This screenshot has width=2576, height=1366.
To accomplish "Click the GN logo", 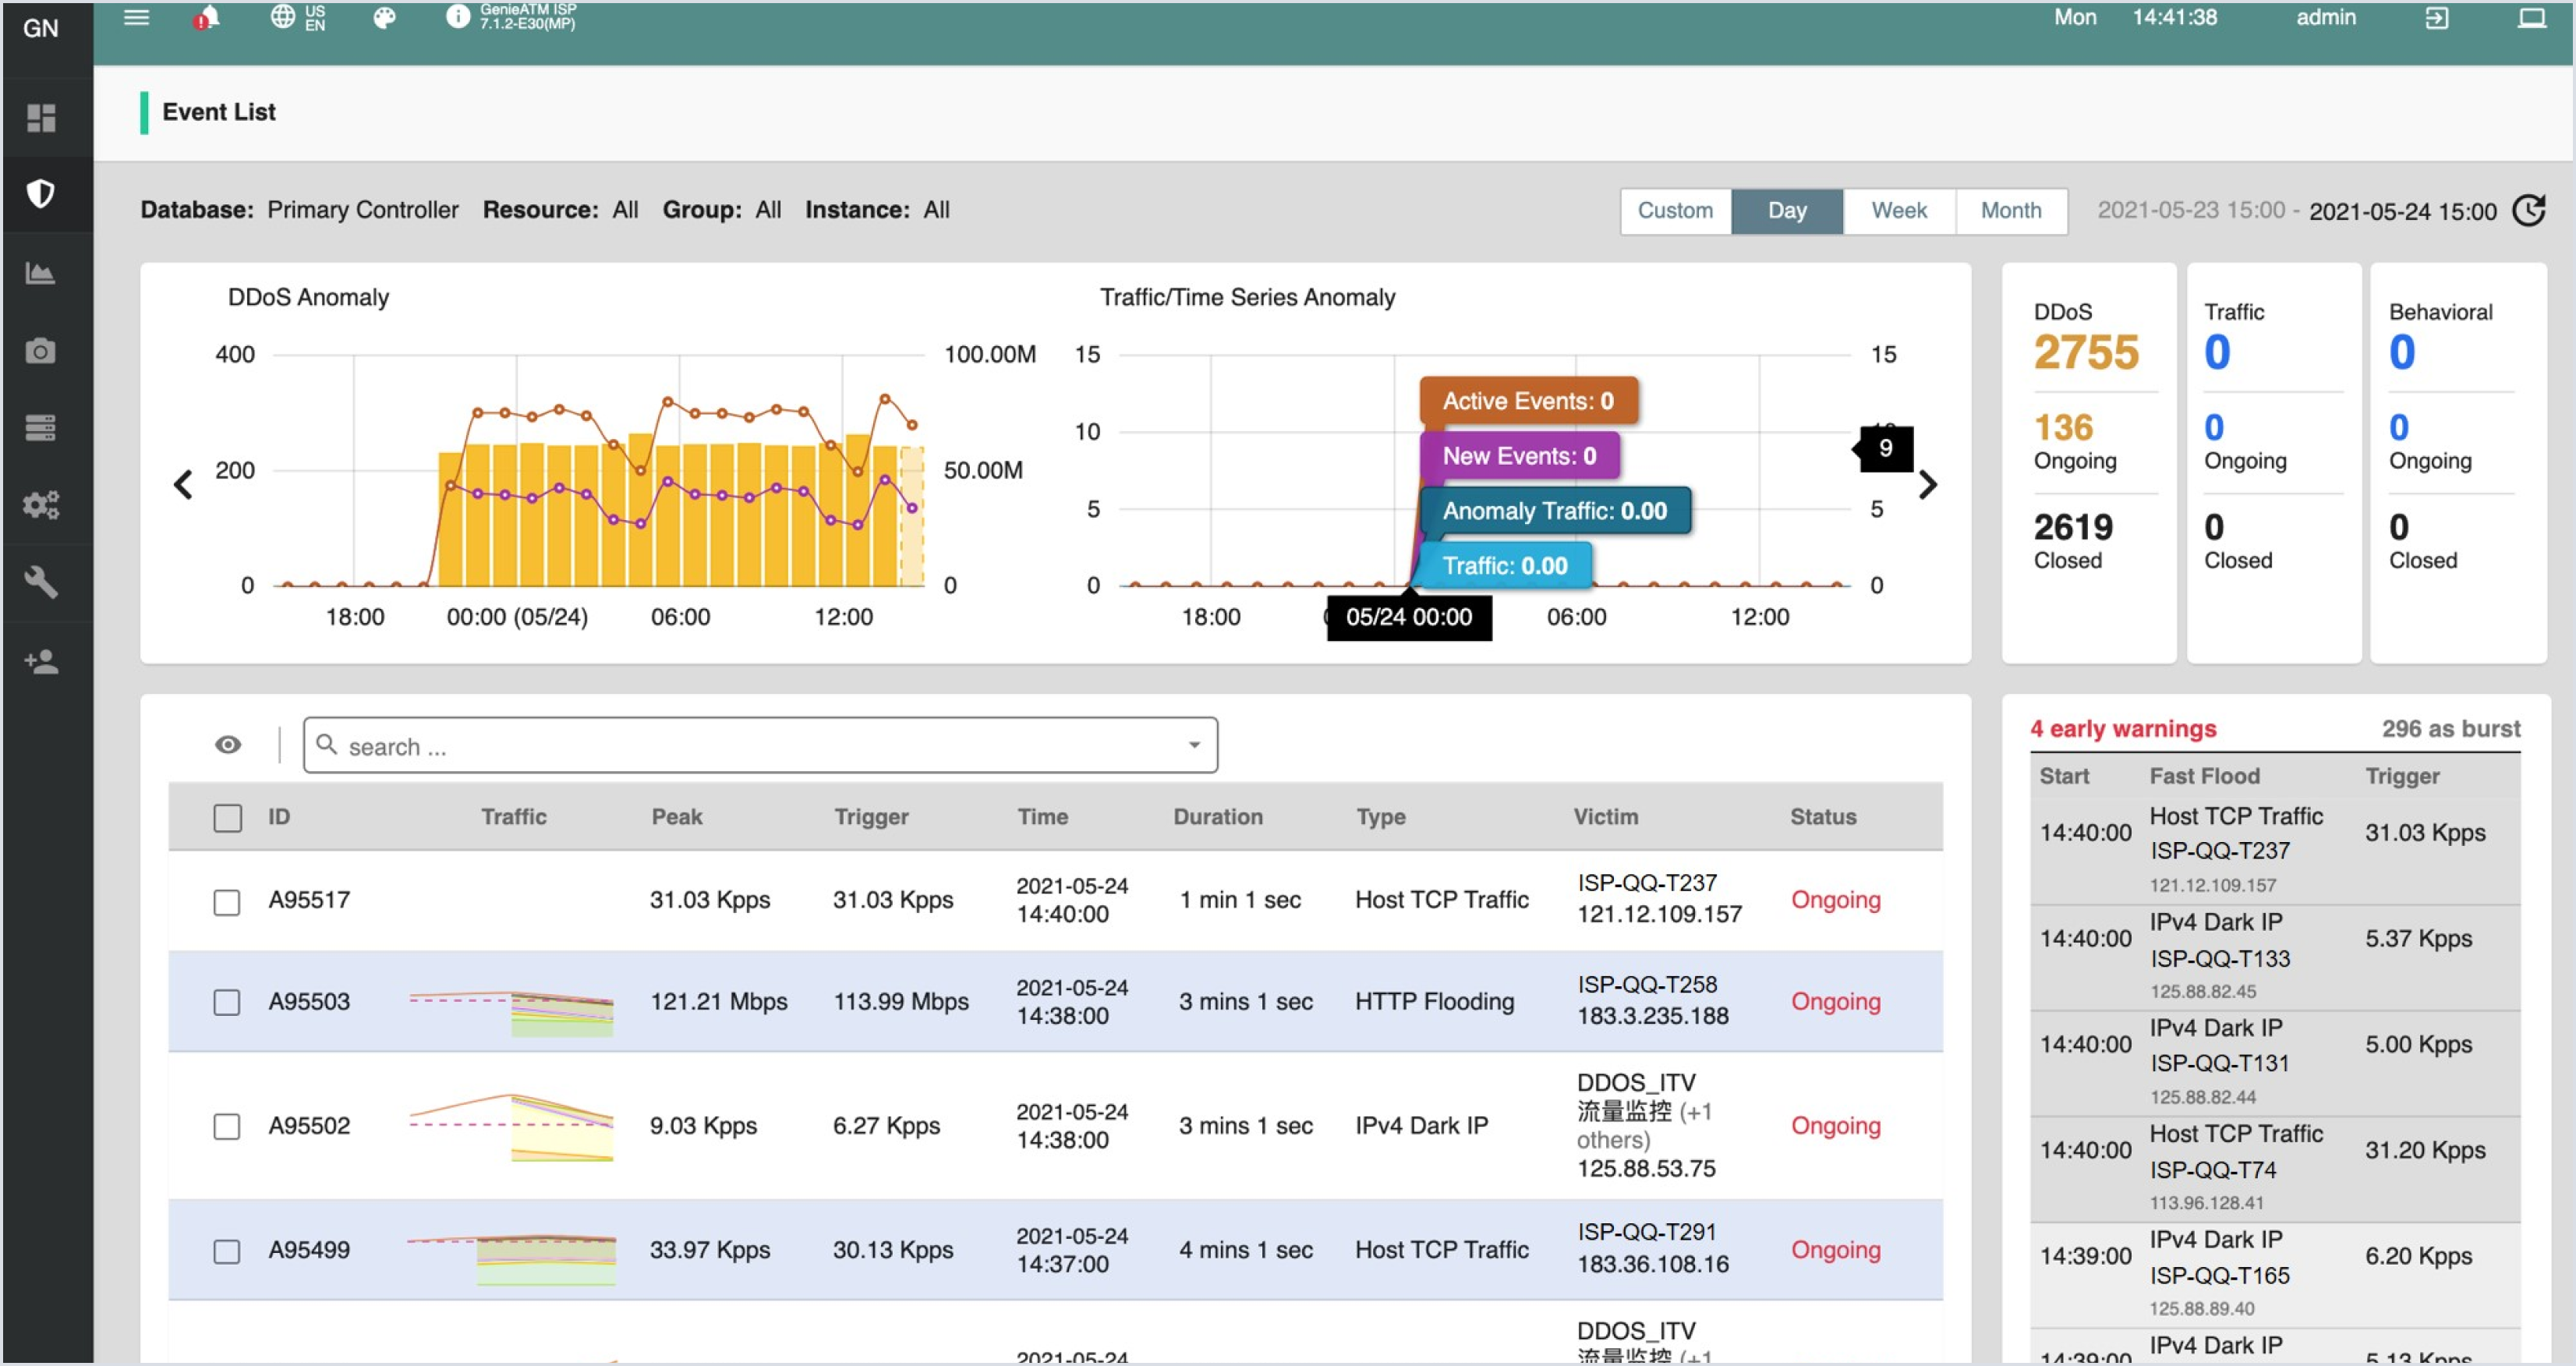I will [x=41, y=28].
